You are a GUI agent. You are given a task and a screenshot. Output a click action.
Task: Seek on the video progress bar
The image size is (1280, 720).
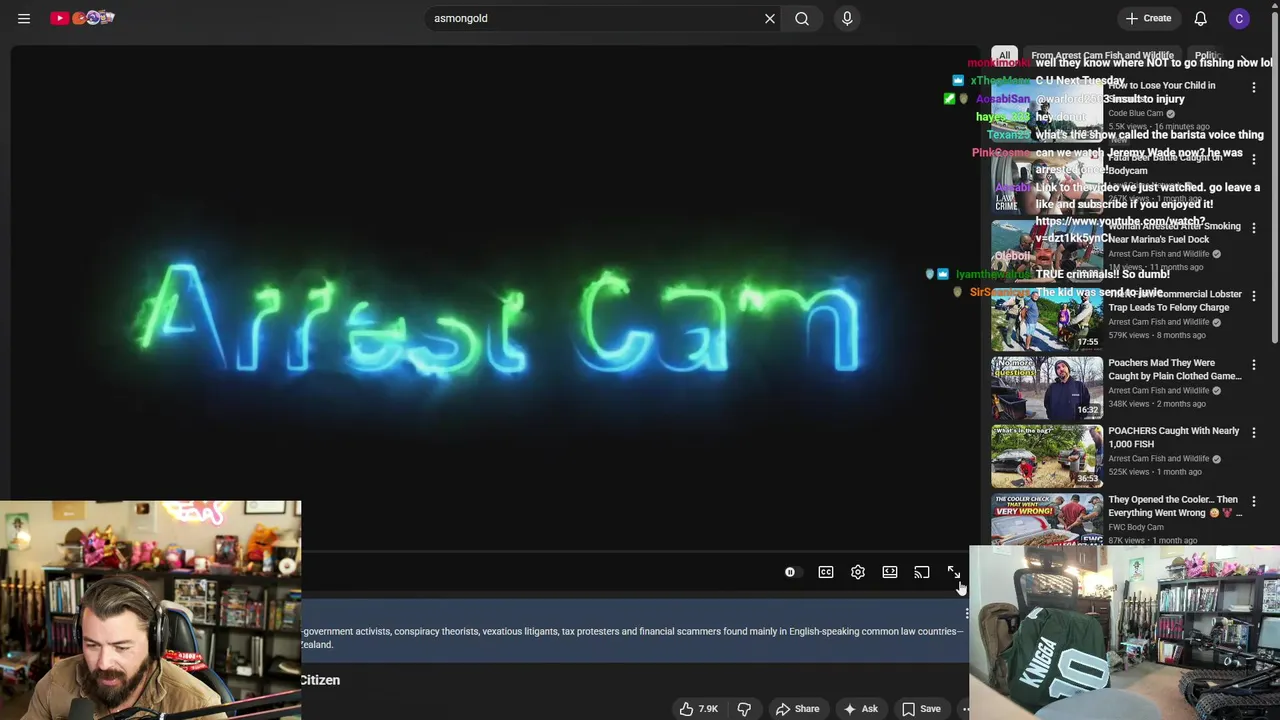tap(635, 551)
